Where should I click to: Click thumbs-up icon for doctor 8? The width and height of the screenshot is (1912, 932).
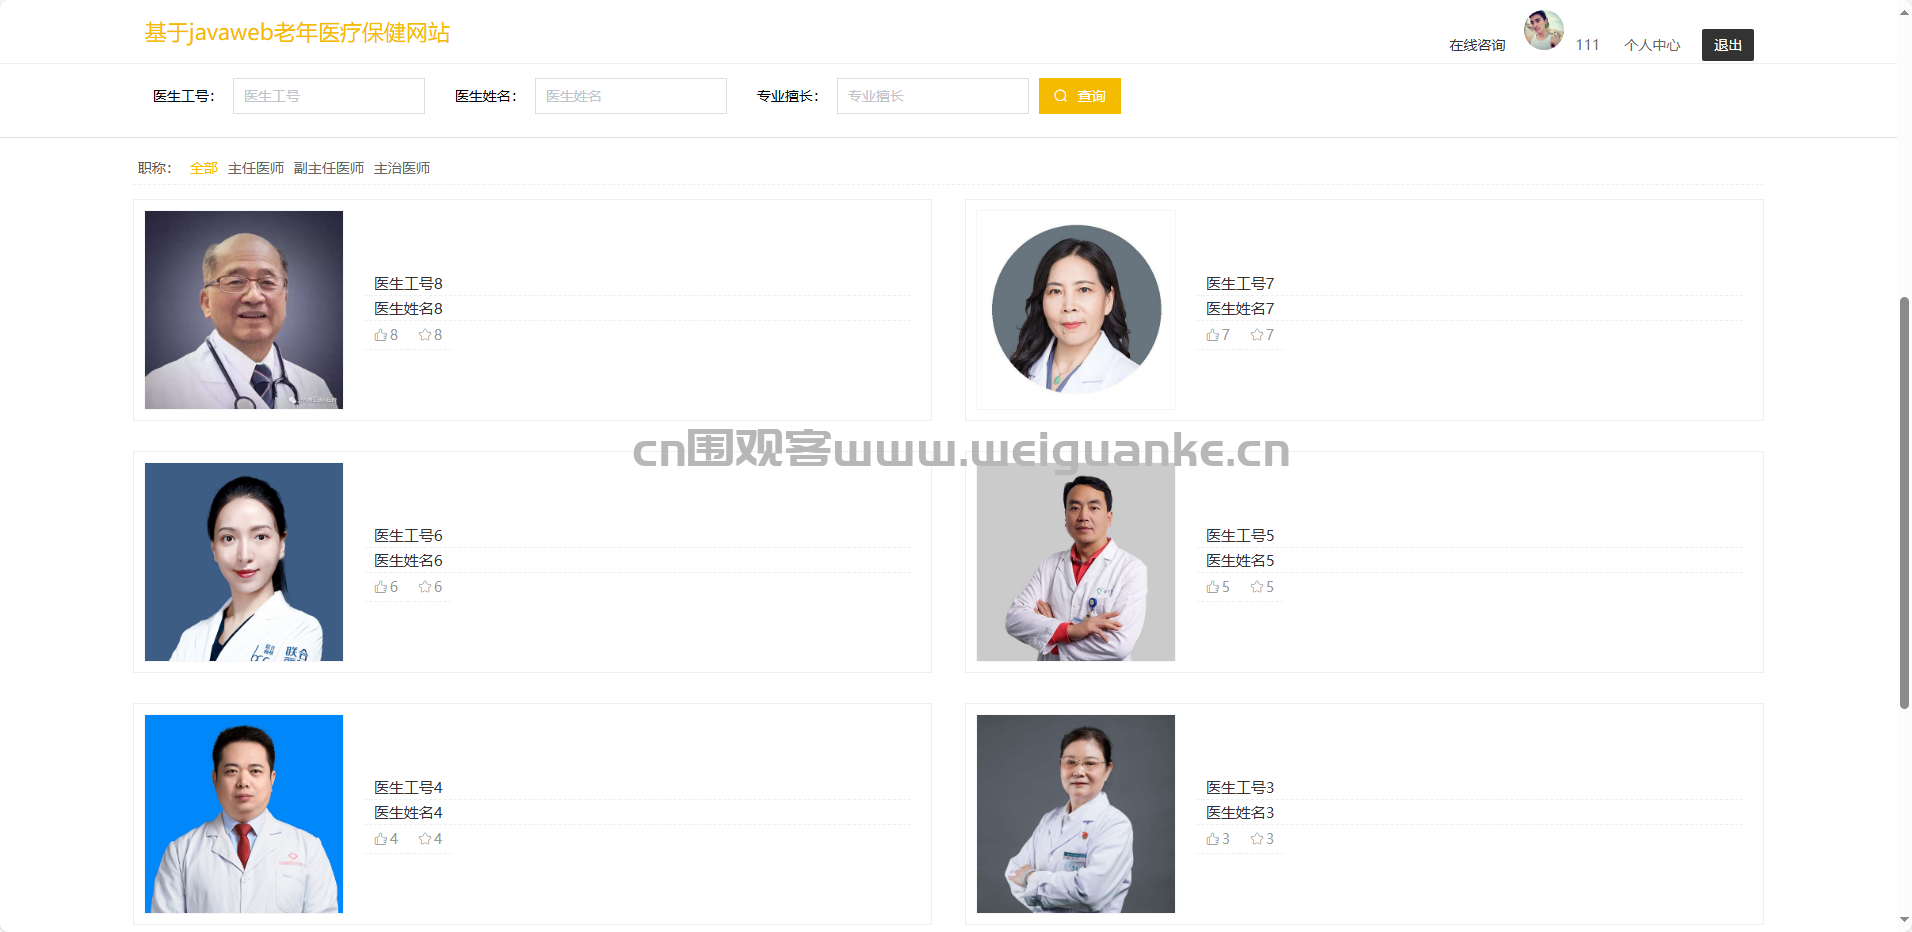[380, 335]
